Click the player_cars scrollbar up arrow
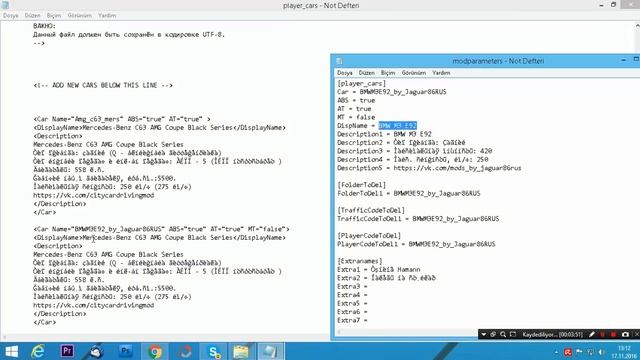This screenshot has height=360, width=640. point(637,25)
